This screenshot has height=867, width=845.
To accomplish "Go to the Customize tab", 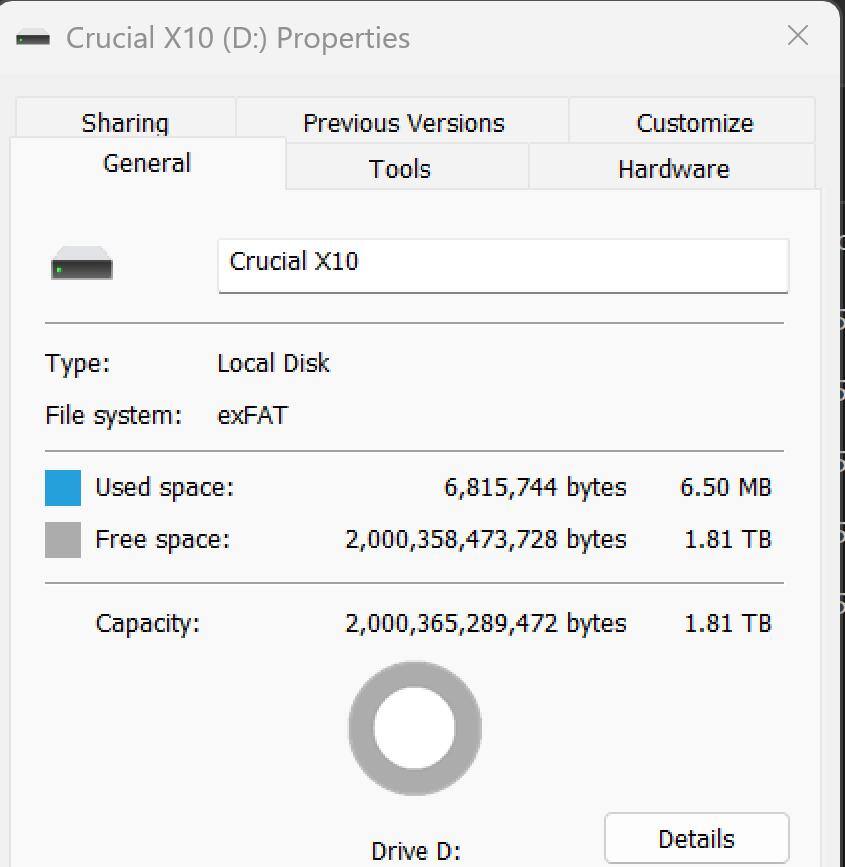I will point(694,122).
